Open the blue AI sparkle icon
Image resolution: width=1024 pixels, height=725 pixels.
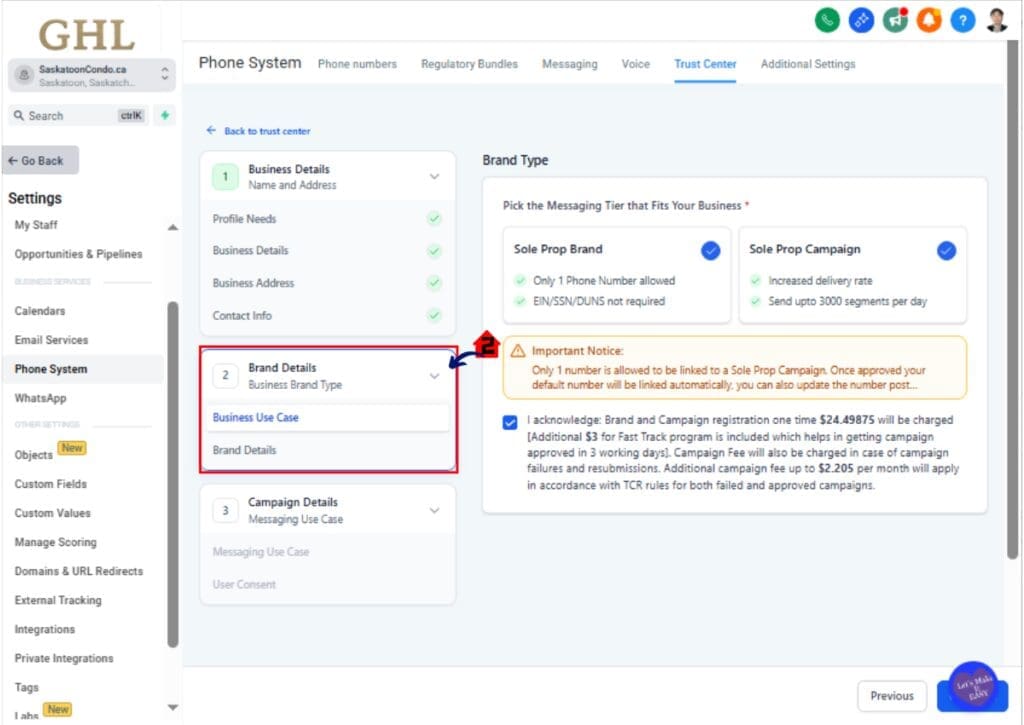(x=861, y=19)
